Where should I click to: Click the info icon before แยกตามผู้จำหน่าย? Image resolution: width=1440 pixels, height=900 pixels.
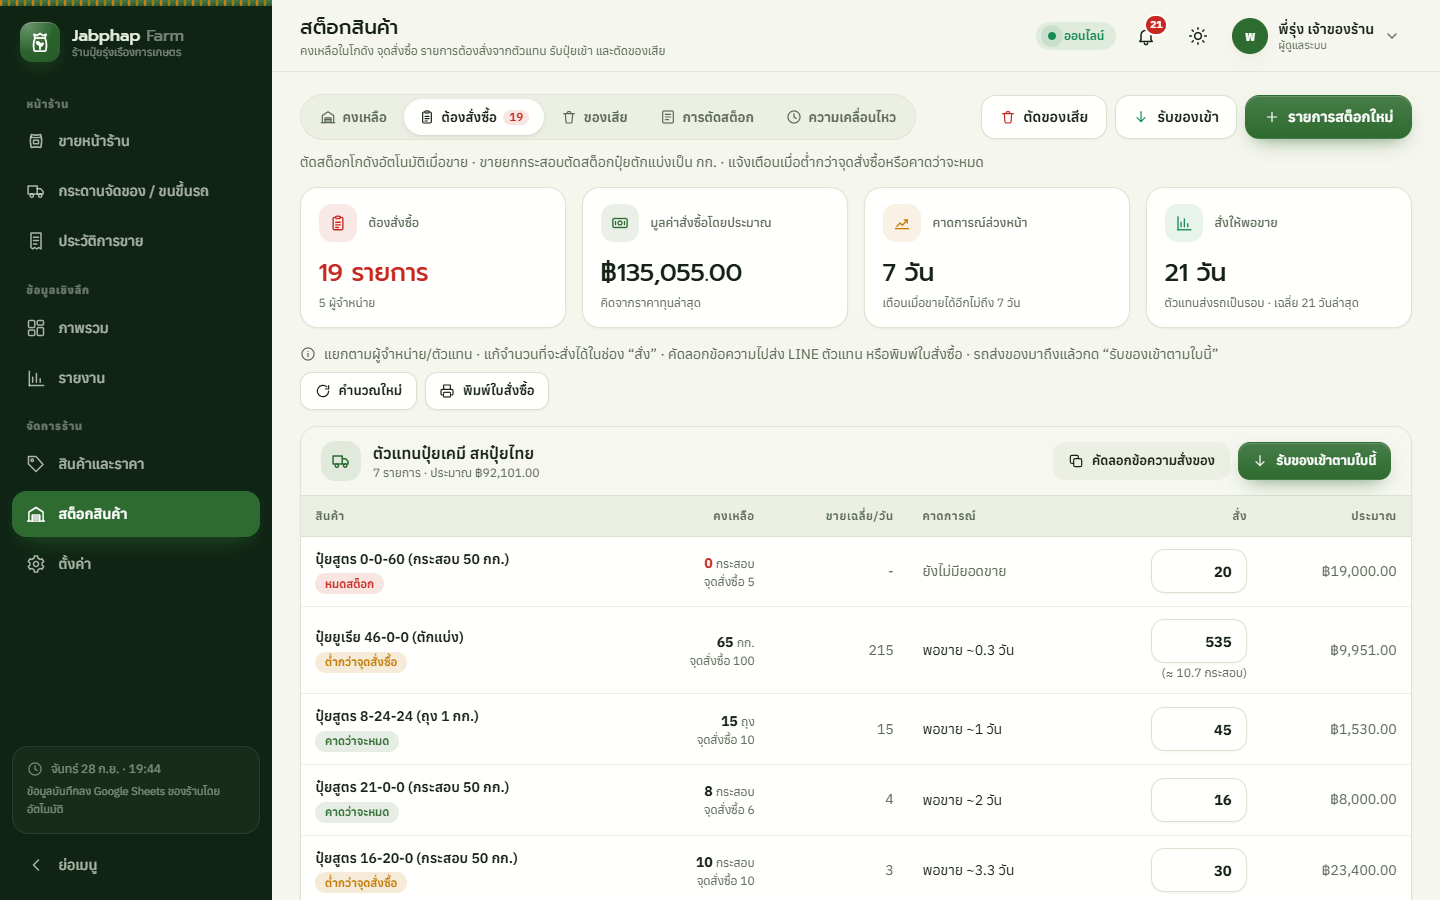click(x=308, y=354)
